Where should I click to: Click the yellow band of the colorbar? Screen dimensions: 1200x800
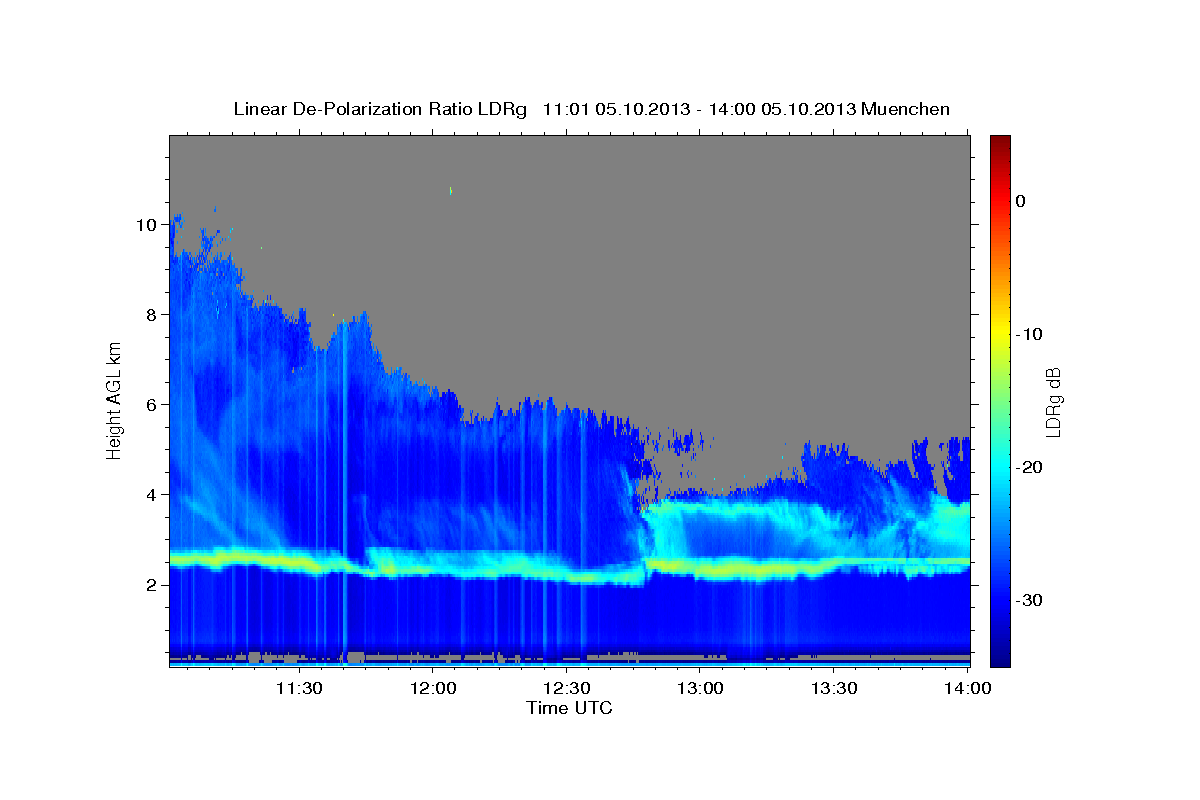pyautogui.click(x=1000, y=334)
